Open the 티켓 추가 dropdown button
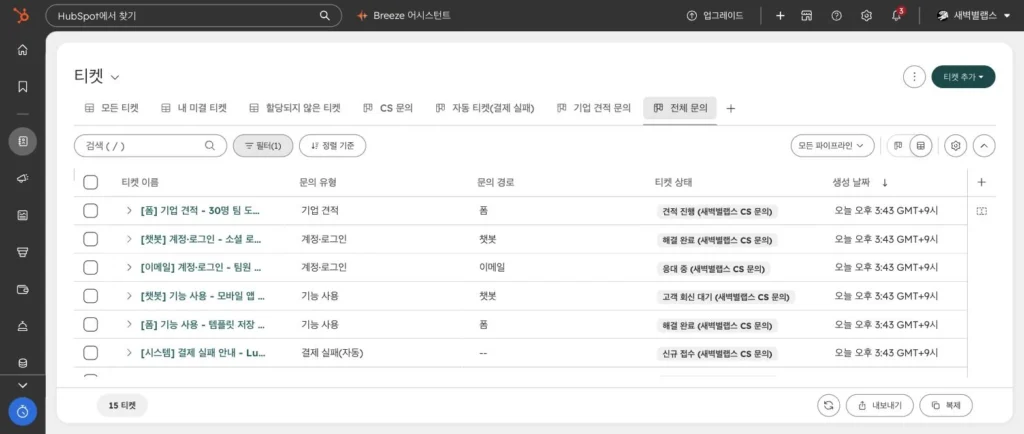 coord(963,76)
